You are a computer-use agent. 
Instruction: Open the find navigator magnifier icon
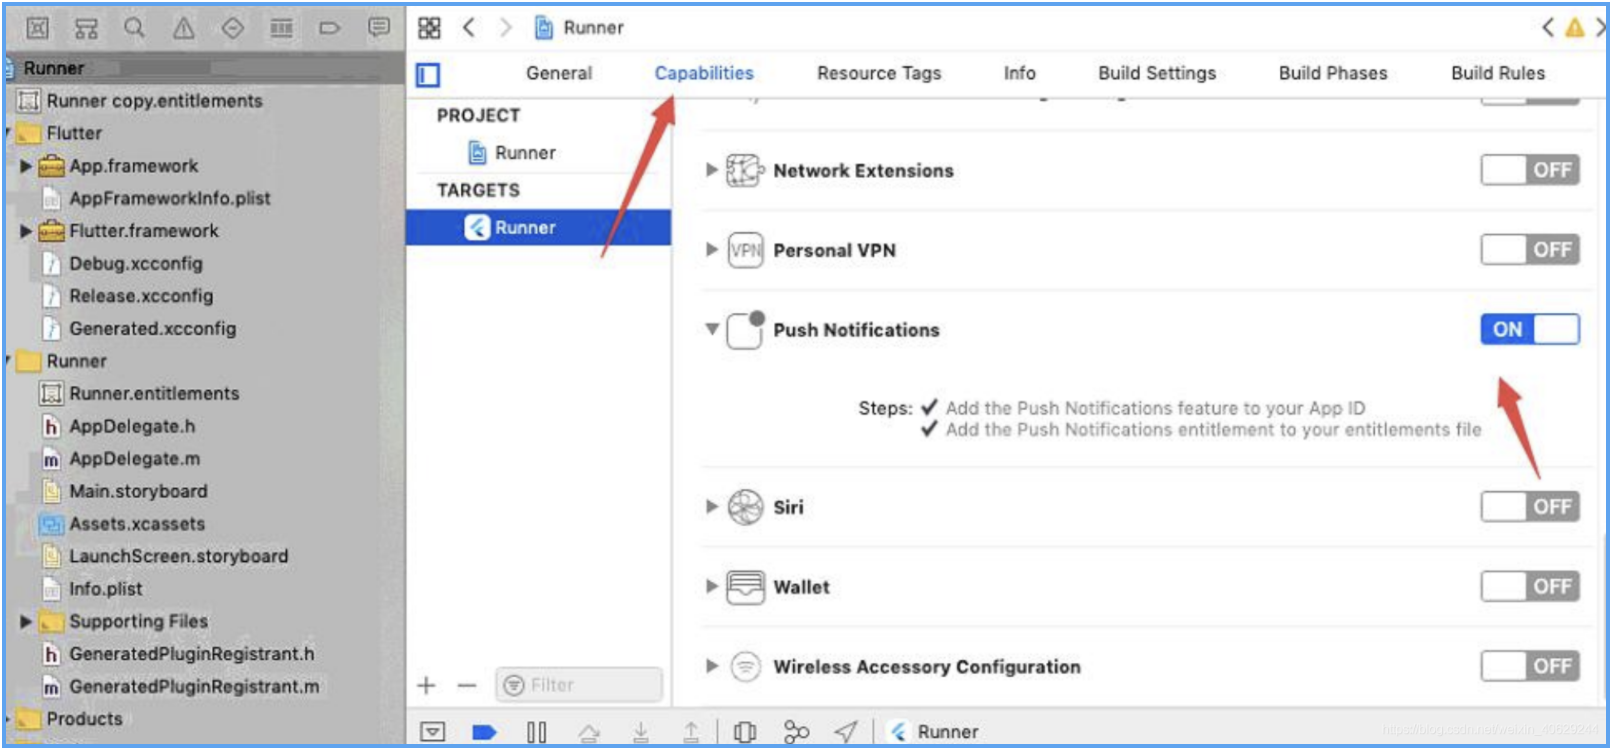pos(134,28)
